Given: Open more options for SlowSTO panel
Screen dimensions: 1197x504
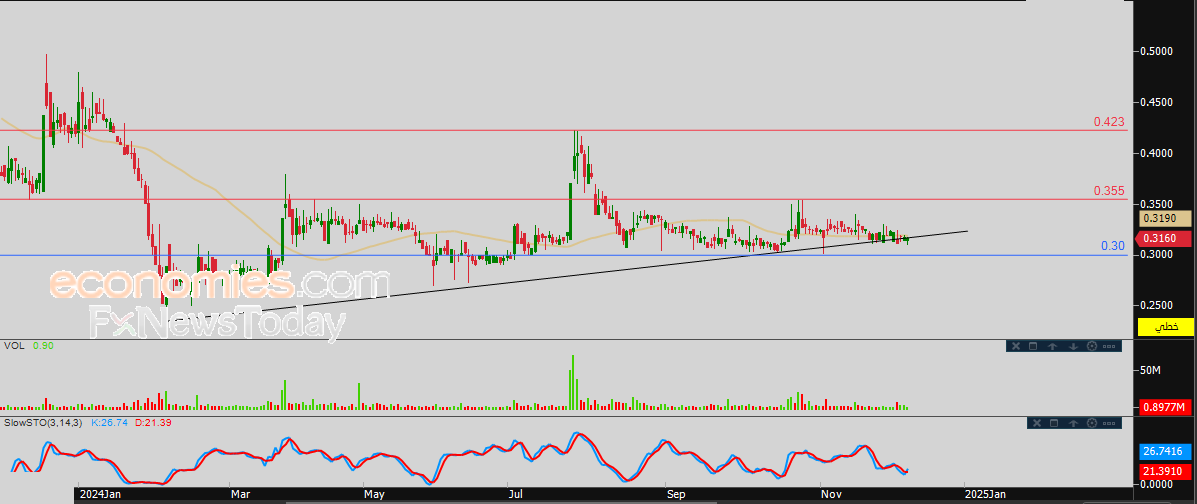Looking at the screenshot, I should tap(1109, 424).
